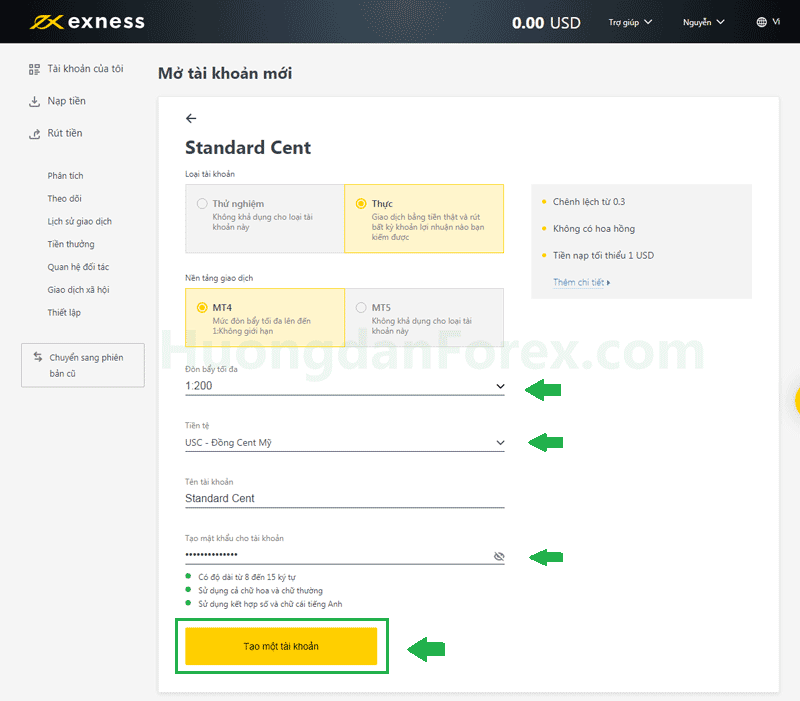Click the account password input field
Viewport: 800px width, 701px height.
click(345, 555)
